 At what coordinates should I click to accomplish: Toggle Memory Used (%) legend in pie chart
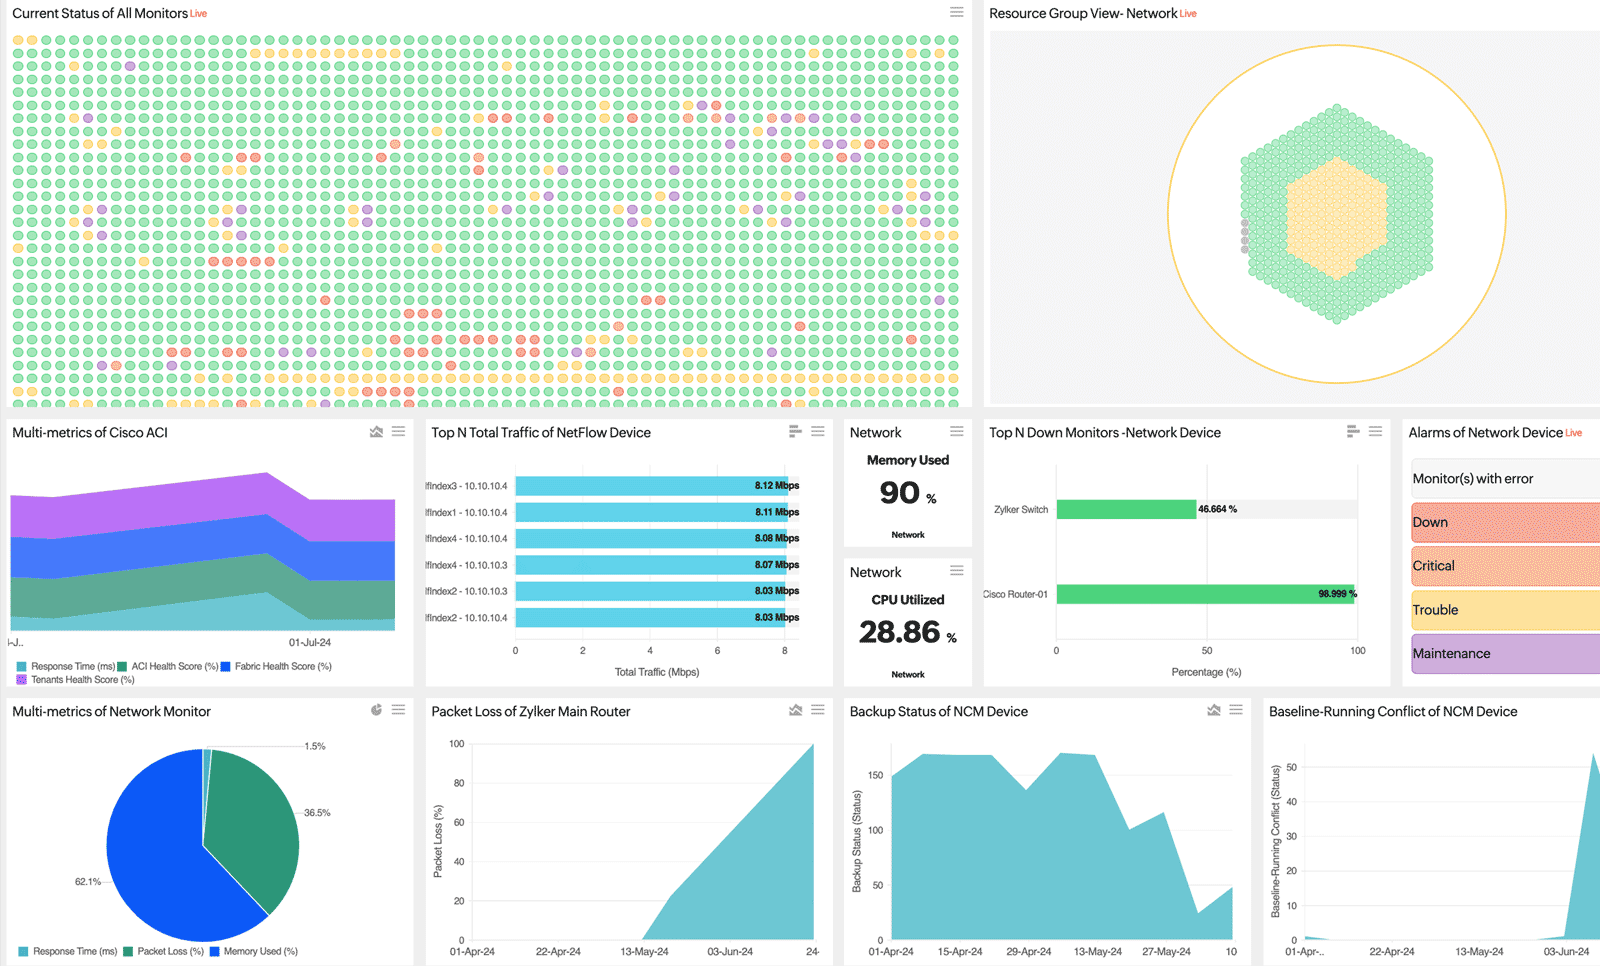254,951
